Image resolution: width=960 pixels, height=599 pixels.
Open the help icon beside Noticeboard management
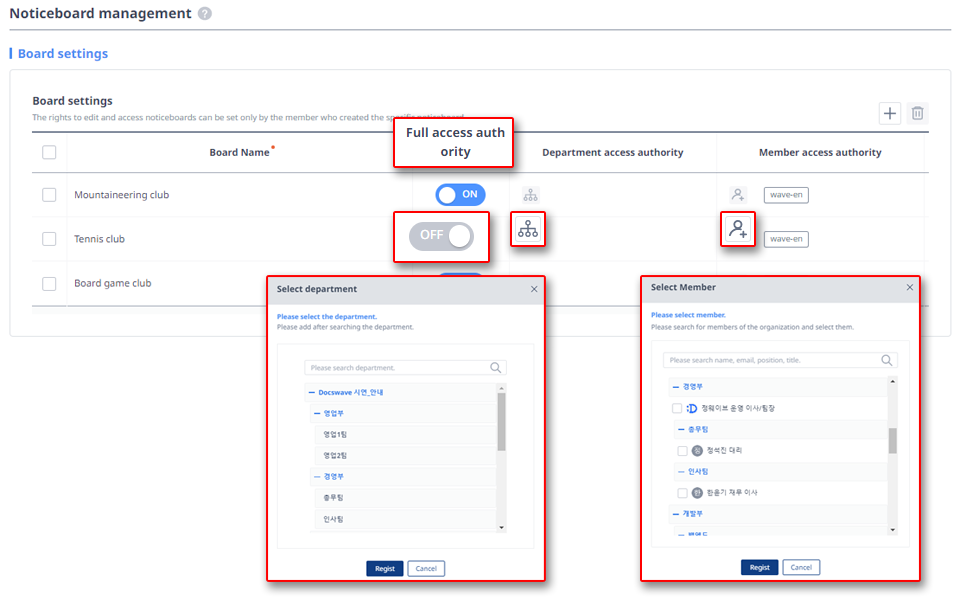[205, 13]
